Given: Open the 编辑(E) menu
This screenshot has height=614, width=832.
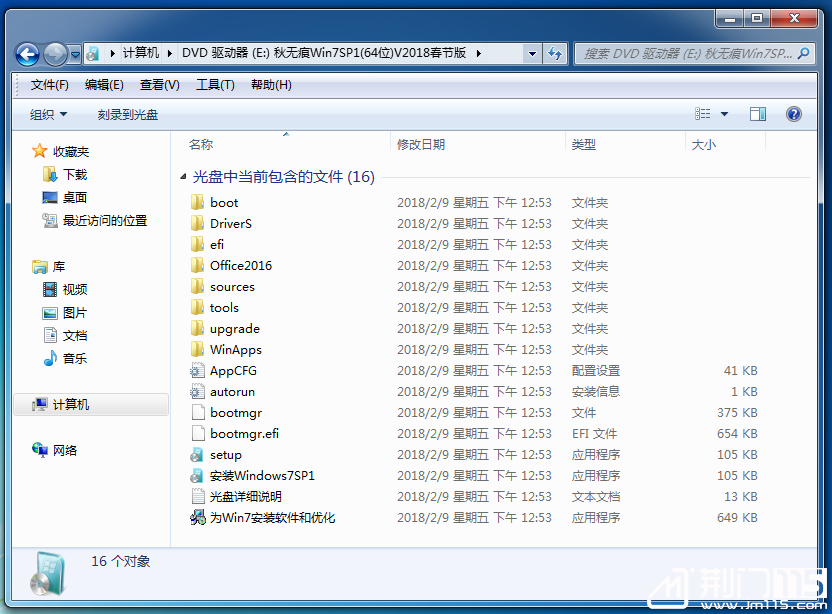Looking at the screenshot, I should coord(104,85).
